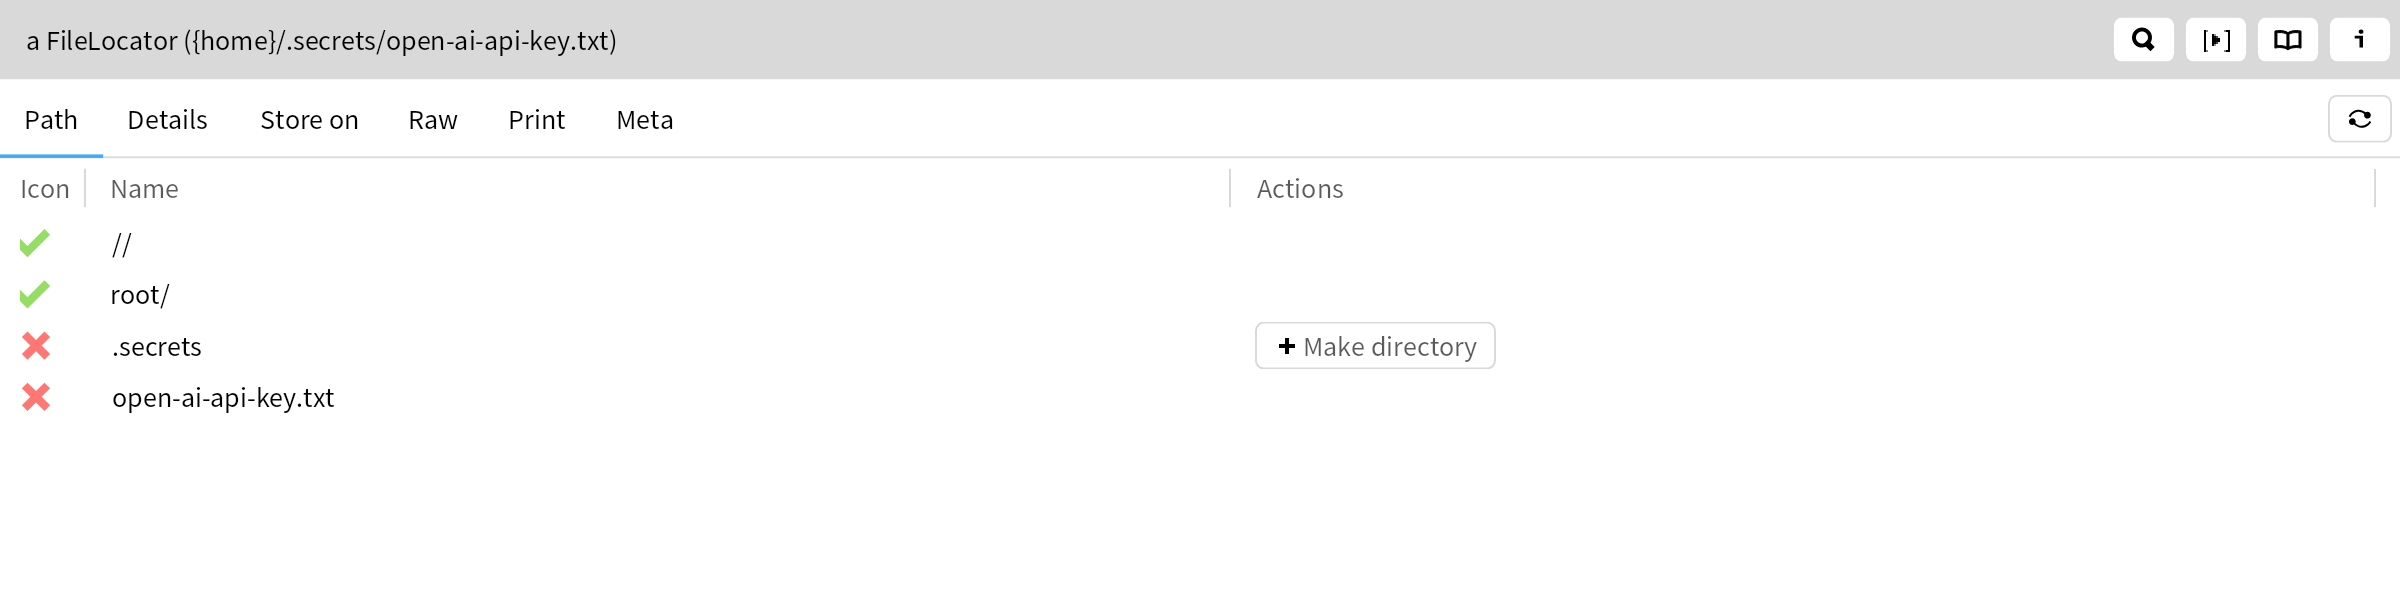Image resolution: width=2400 pixels, height=600 pixels.
Task: Refresh the view with circular arrows icon
Action: (x=2359, y=119)
